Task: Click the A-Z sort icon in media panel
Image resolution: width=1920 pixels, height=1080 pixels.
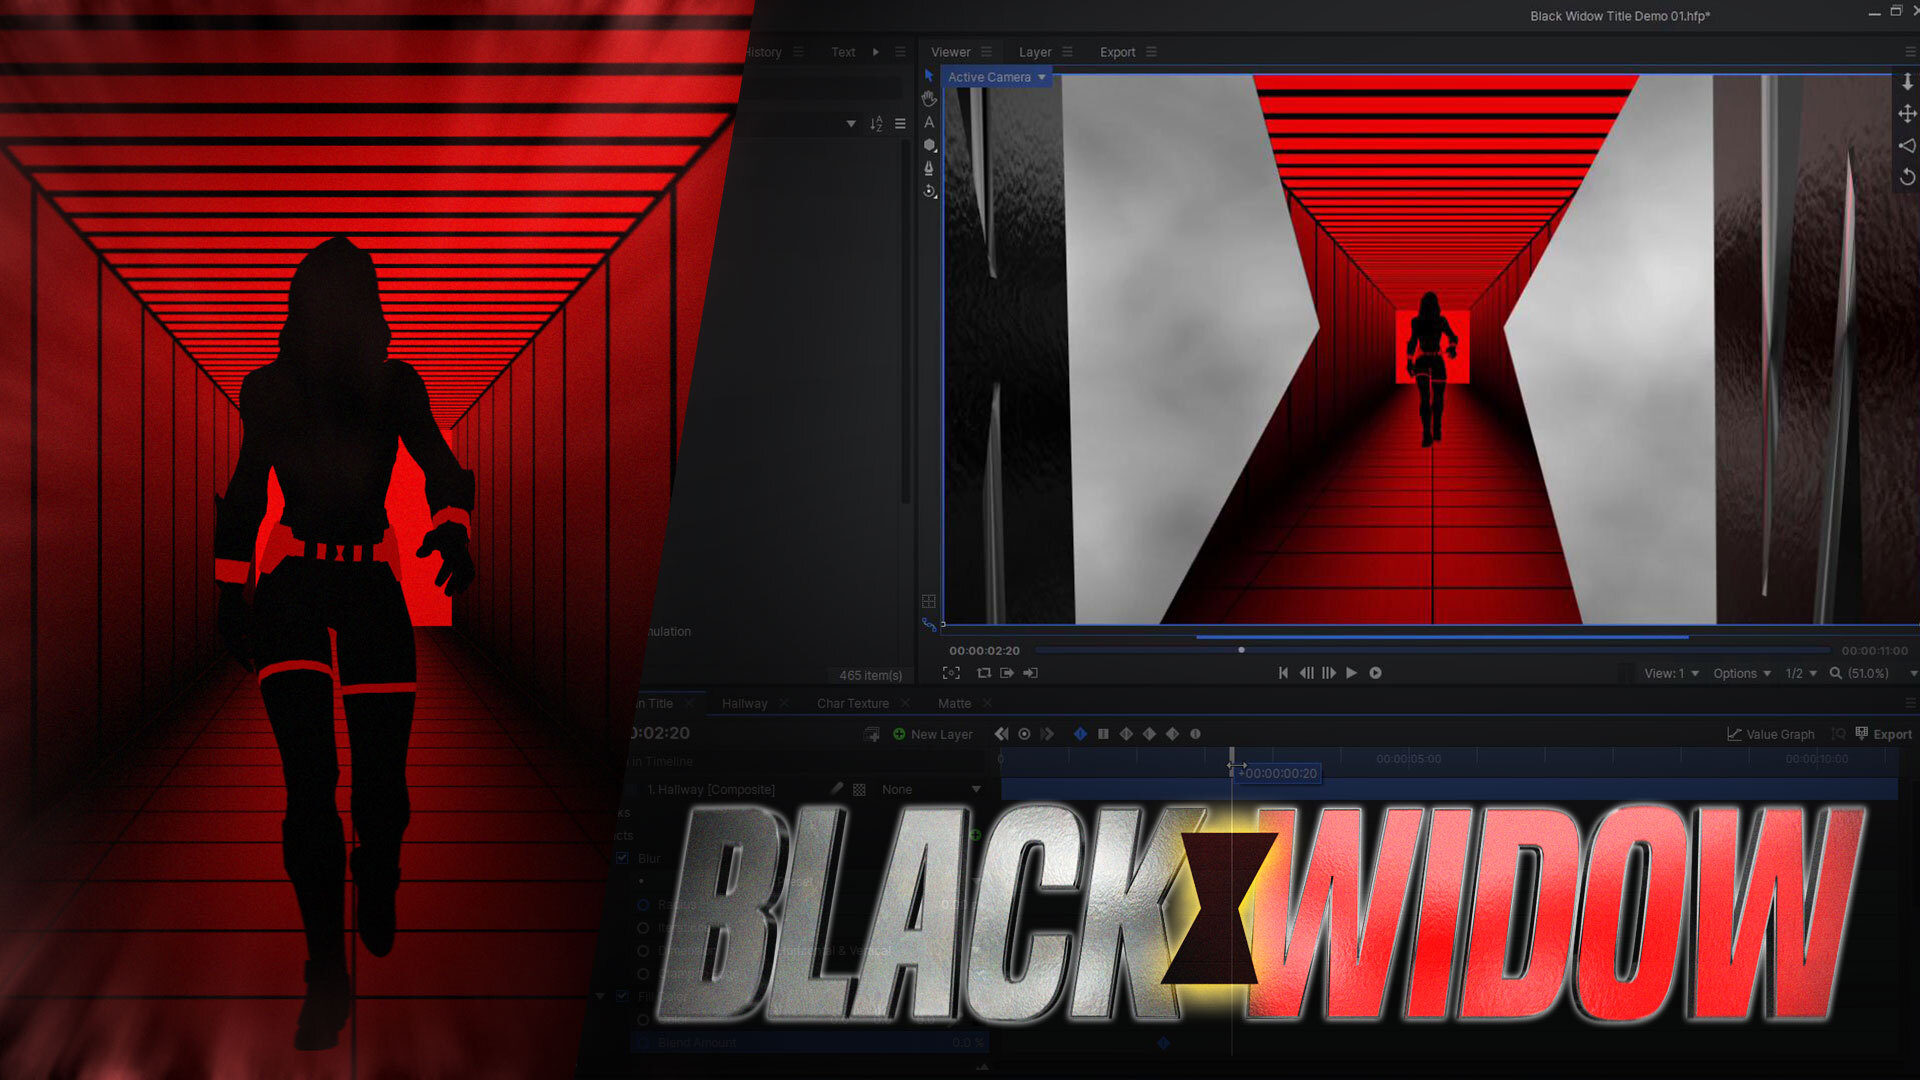Action: coord(876,124)
